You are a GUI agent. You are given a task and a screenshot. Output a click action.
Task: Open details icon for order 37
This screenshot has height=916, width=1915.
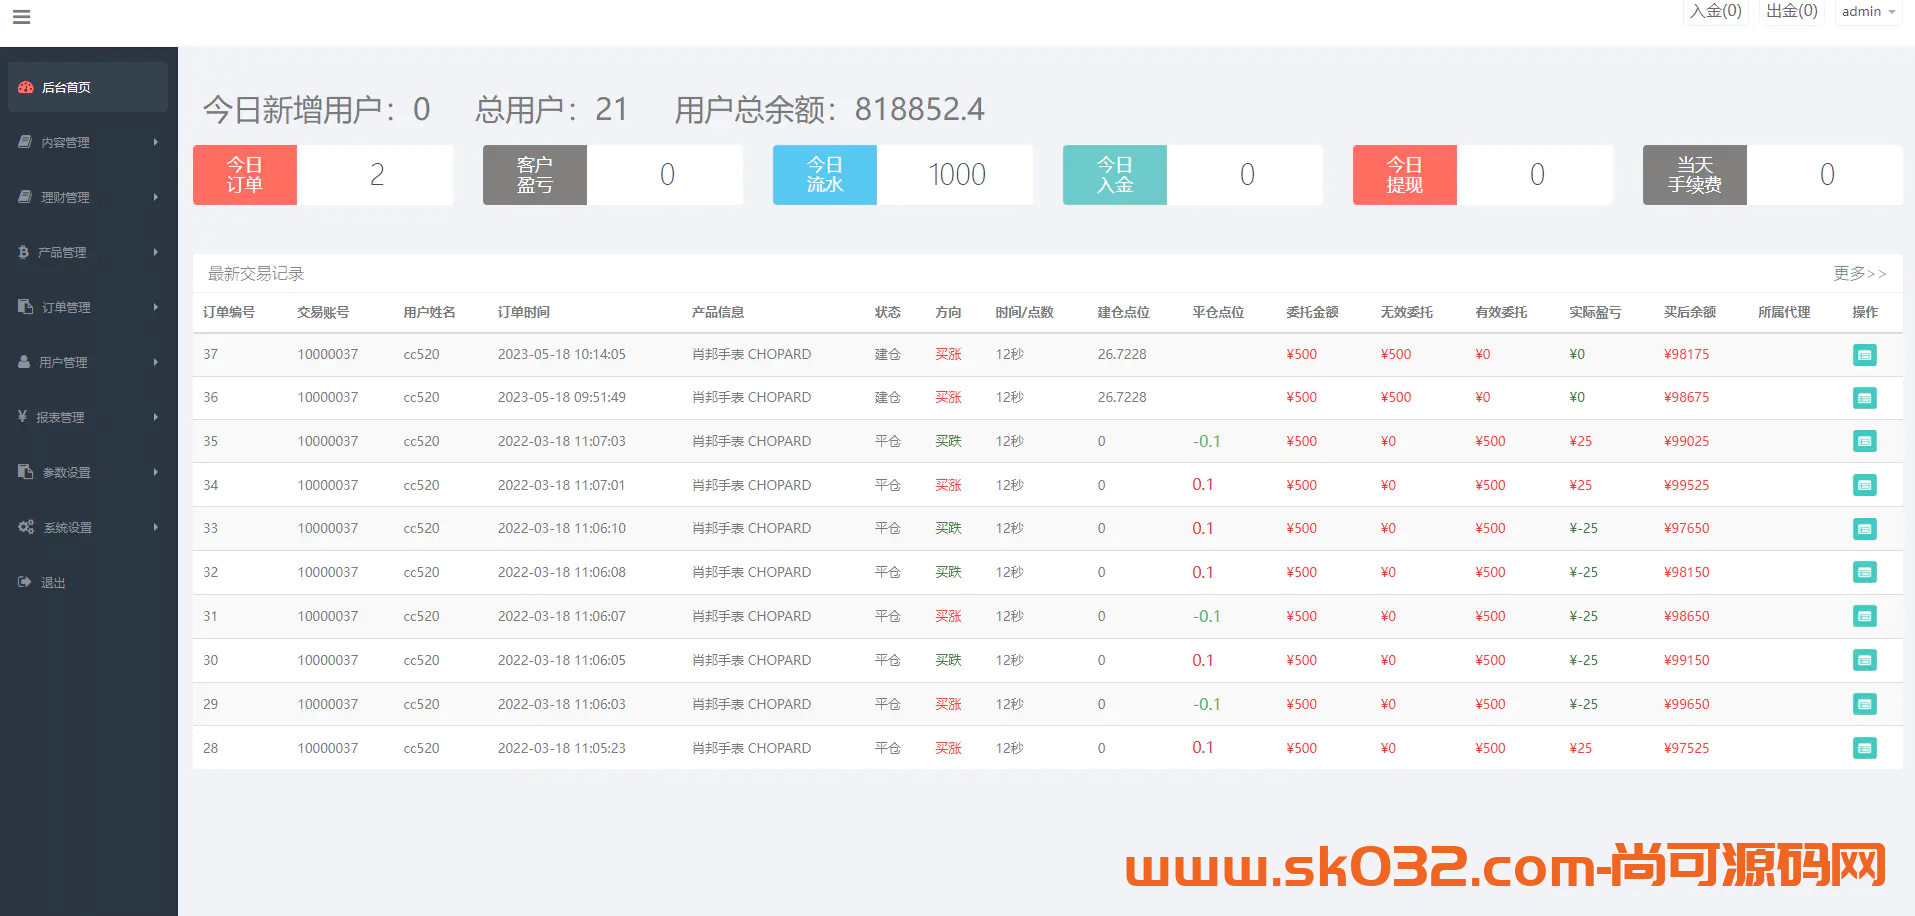[x=1865, y=355]
